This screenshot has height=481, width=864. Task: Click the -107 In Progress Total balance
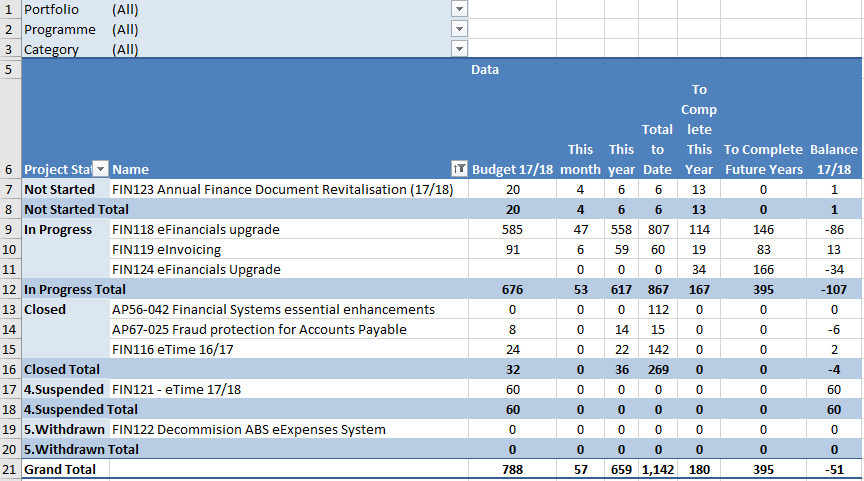(834, 289)
